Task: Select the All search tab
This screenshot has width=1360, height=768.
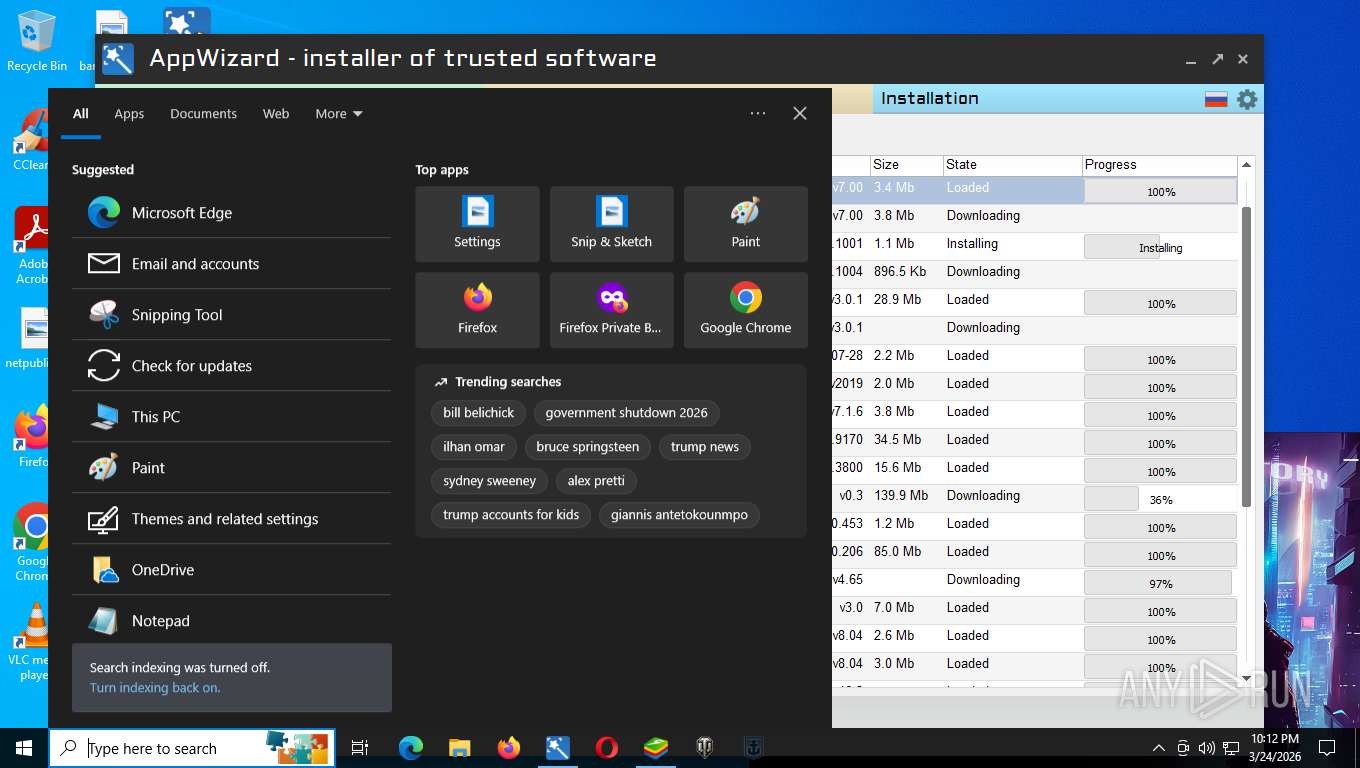Action: pos(81,114)
